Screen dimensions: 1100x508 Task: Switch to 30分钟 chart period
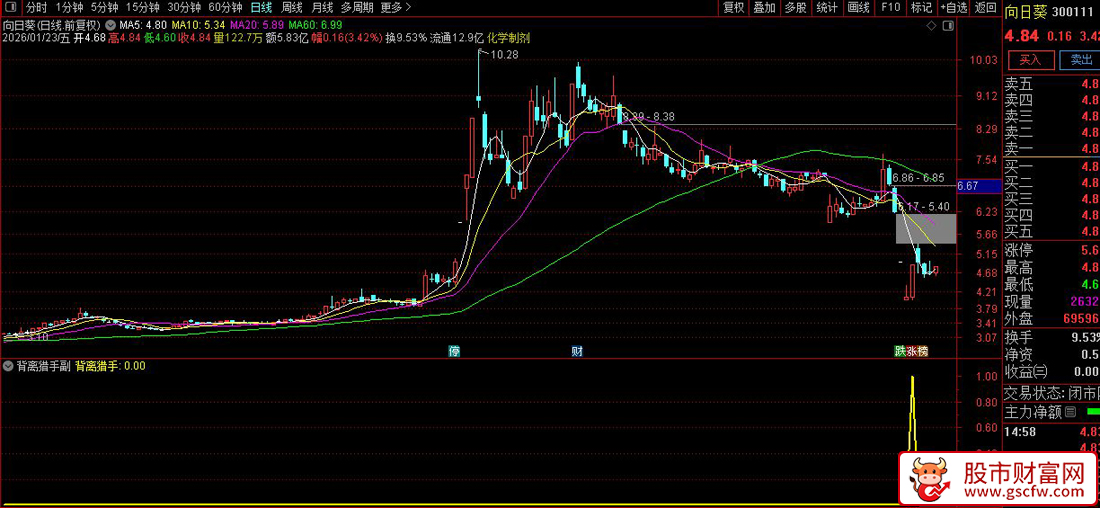point(185,8)
